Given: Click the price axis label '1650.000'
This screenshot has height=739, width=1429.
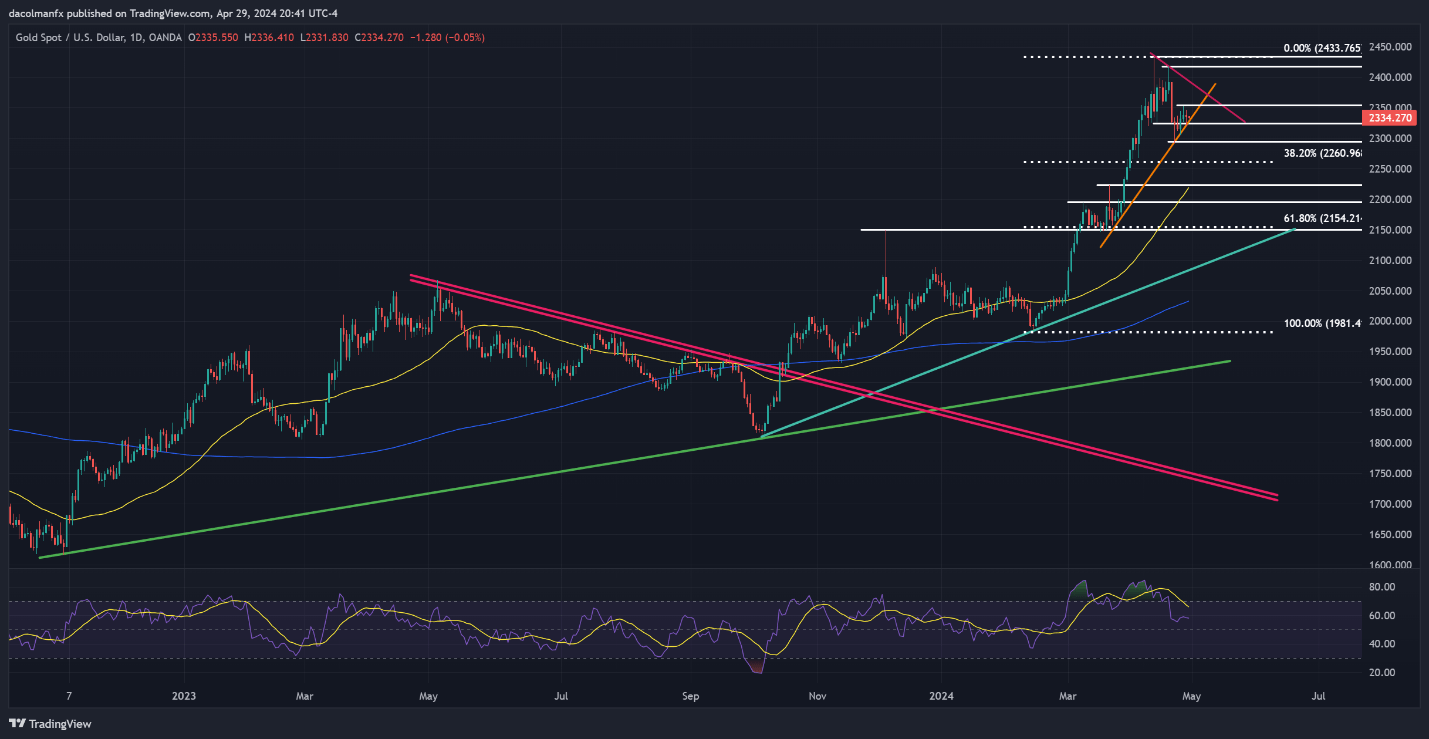Looking at the screenshot, I should (1390, 535).
